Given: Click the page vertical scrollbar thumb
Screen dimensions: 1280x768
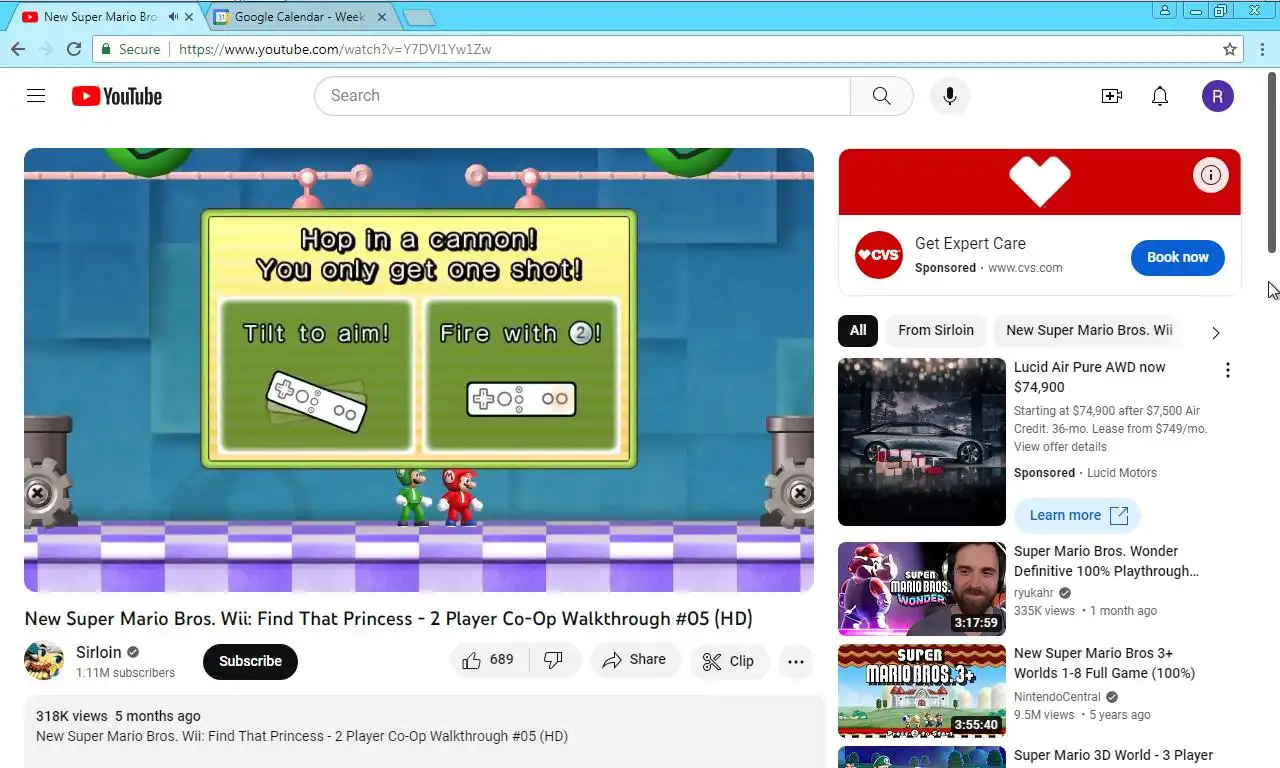Looking at the screenshot, I should pos(1273,163).
